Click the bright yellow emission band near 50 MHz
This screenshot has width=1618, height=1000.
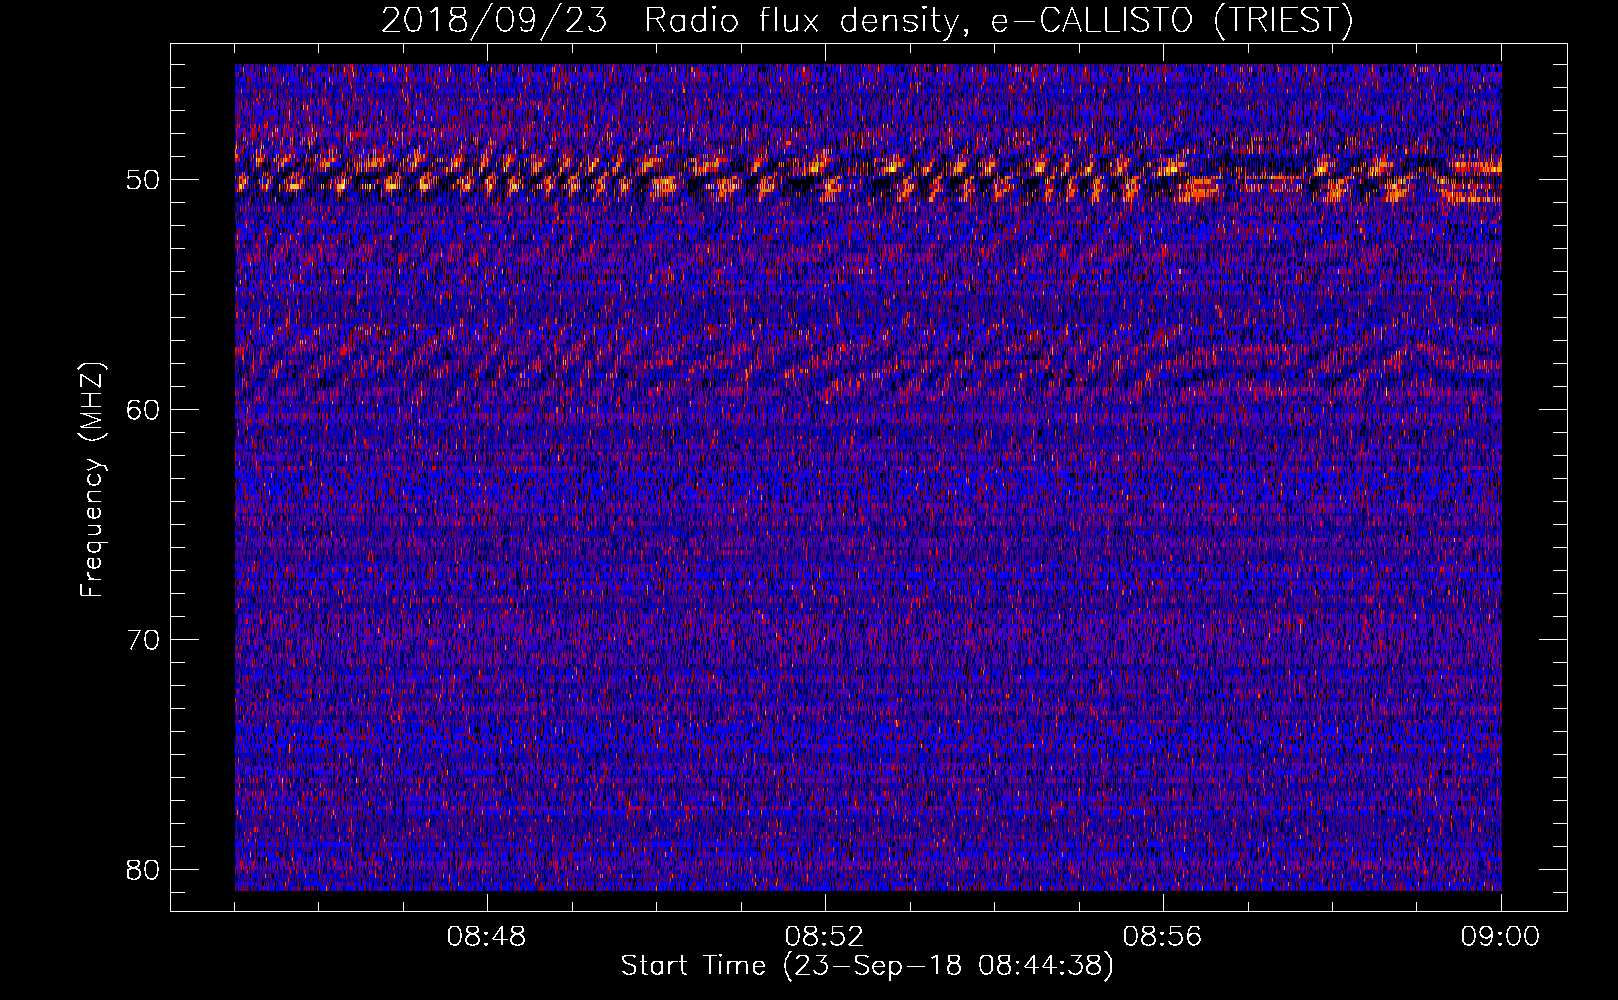[x=868, y=175]
